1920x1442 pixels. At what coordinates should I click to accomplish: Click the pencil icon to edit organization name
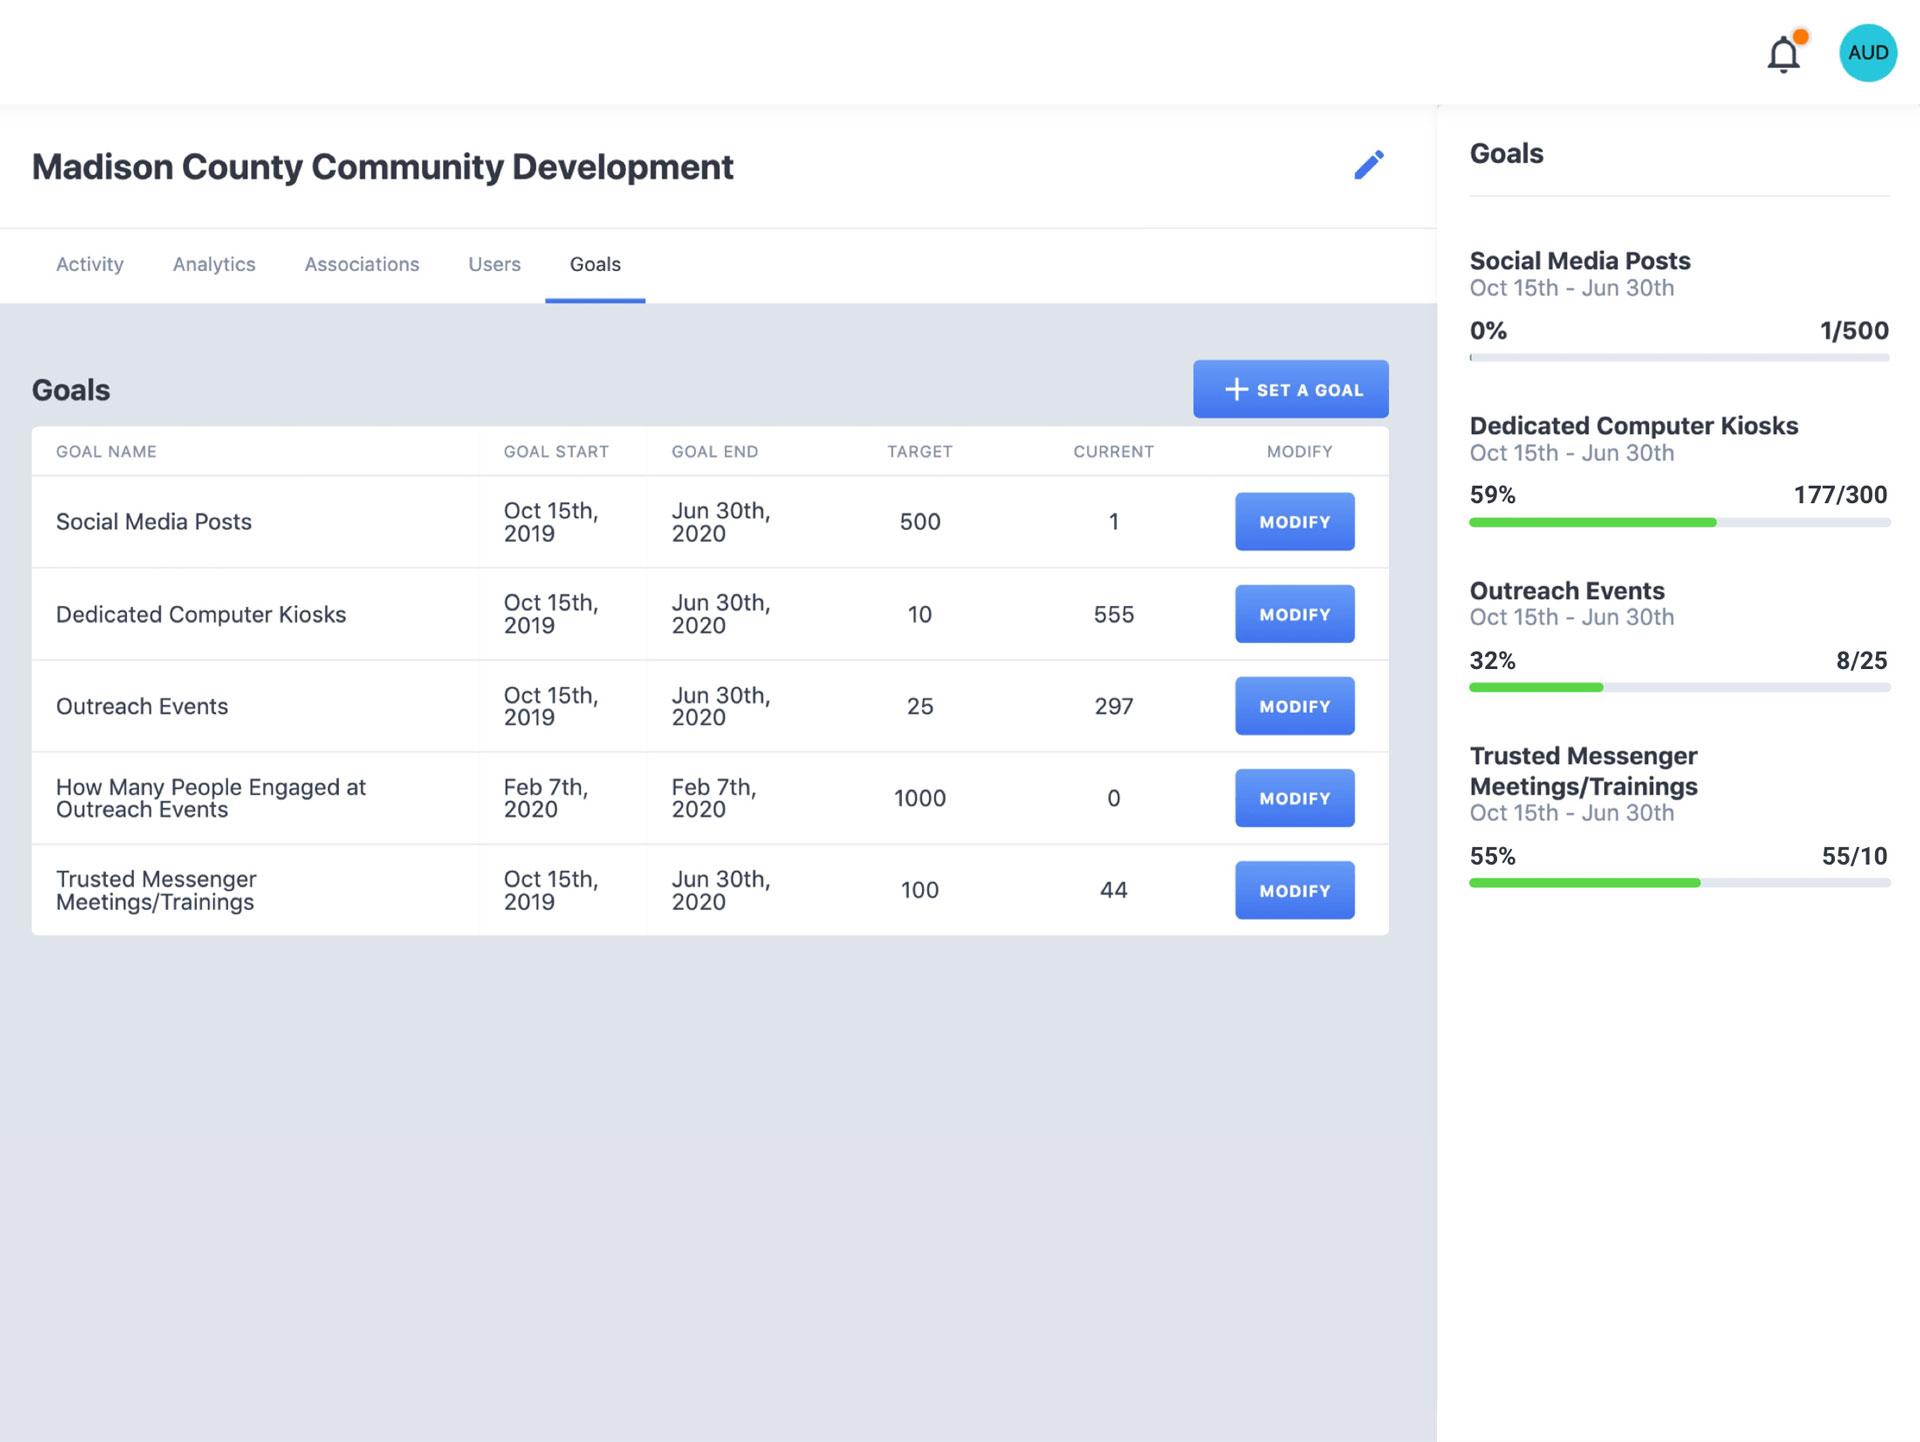tap(1370, 166)
